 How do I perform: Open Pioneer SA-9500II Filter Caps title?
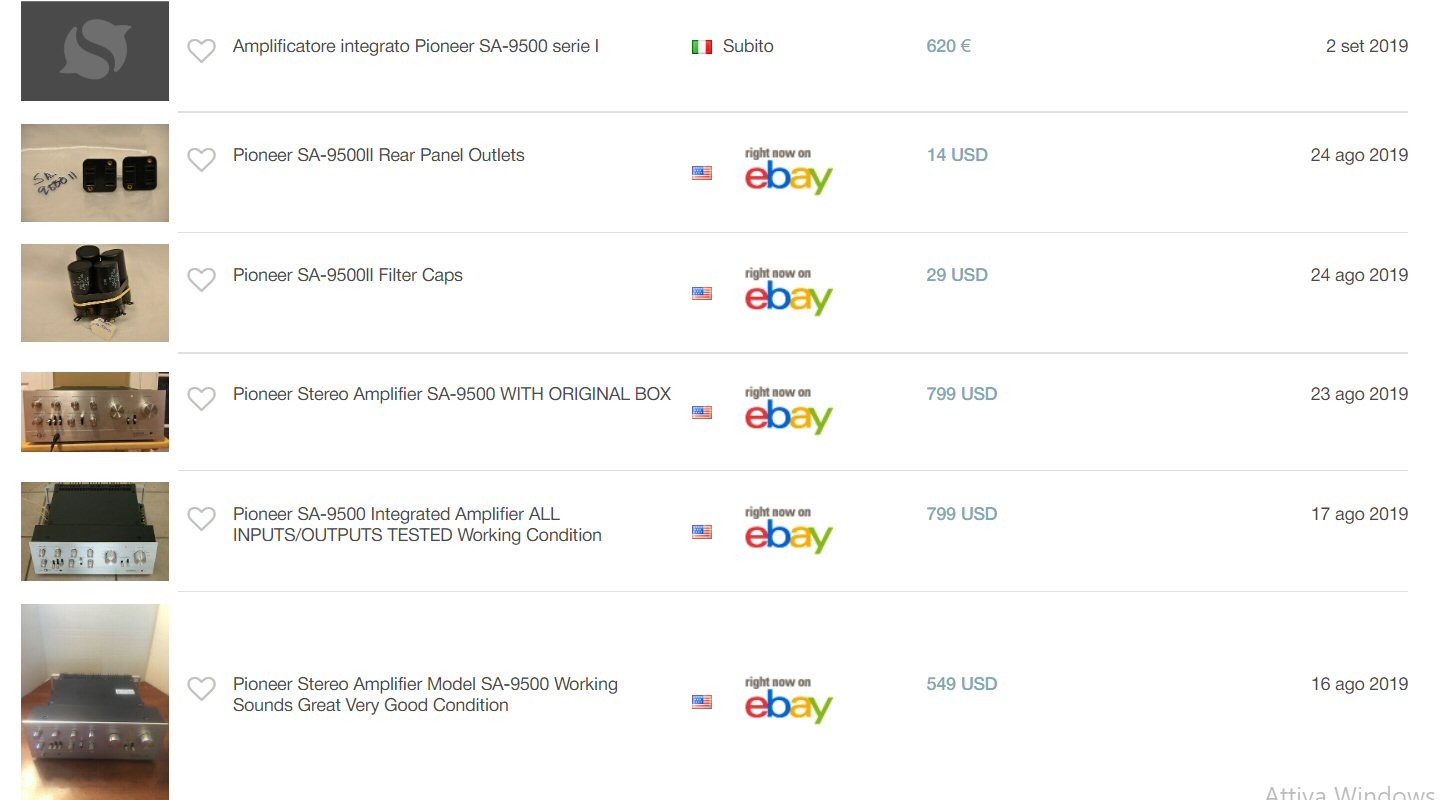coord(347,275)
